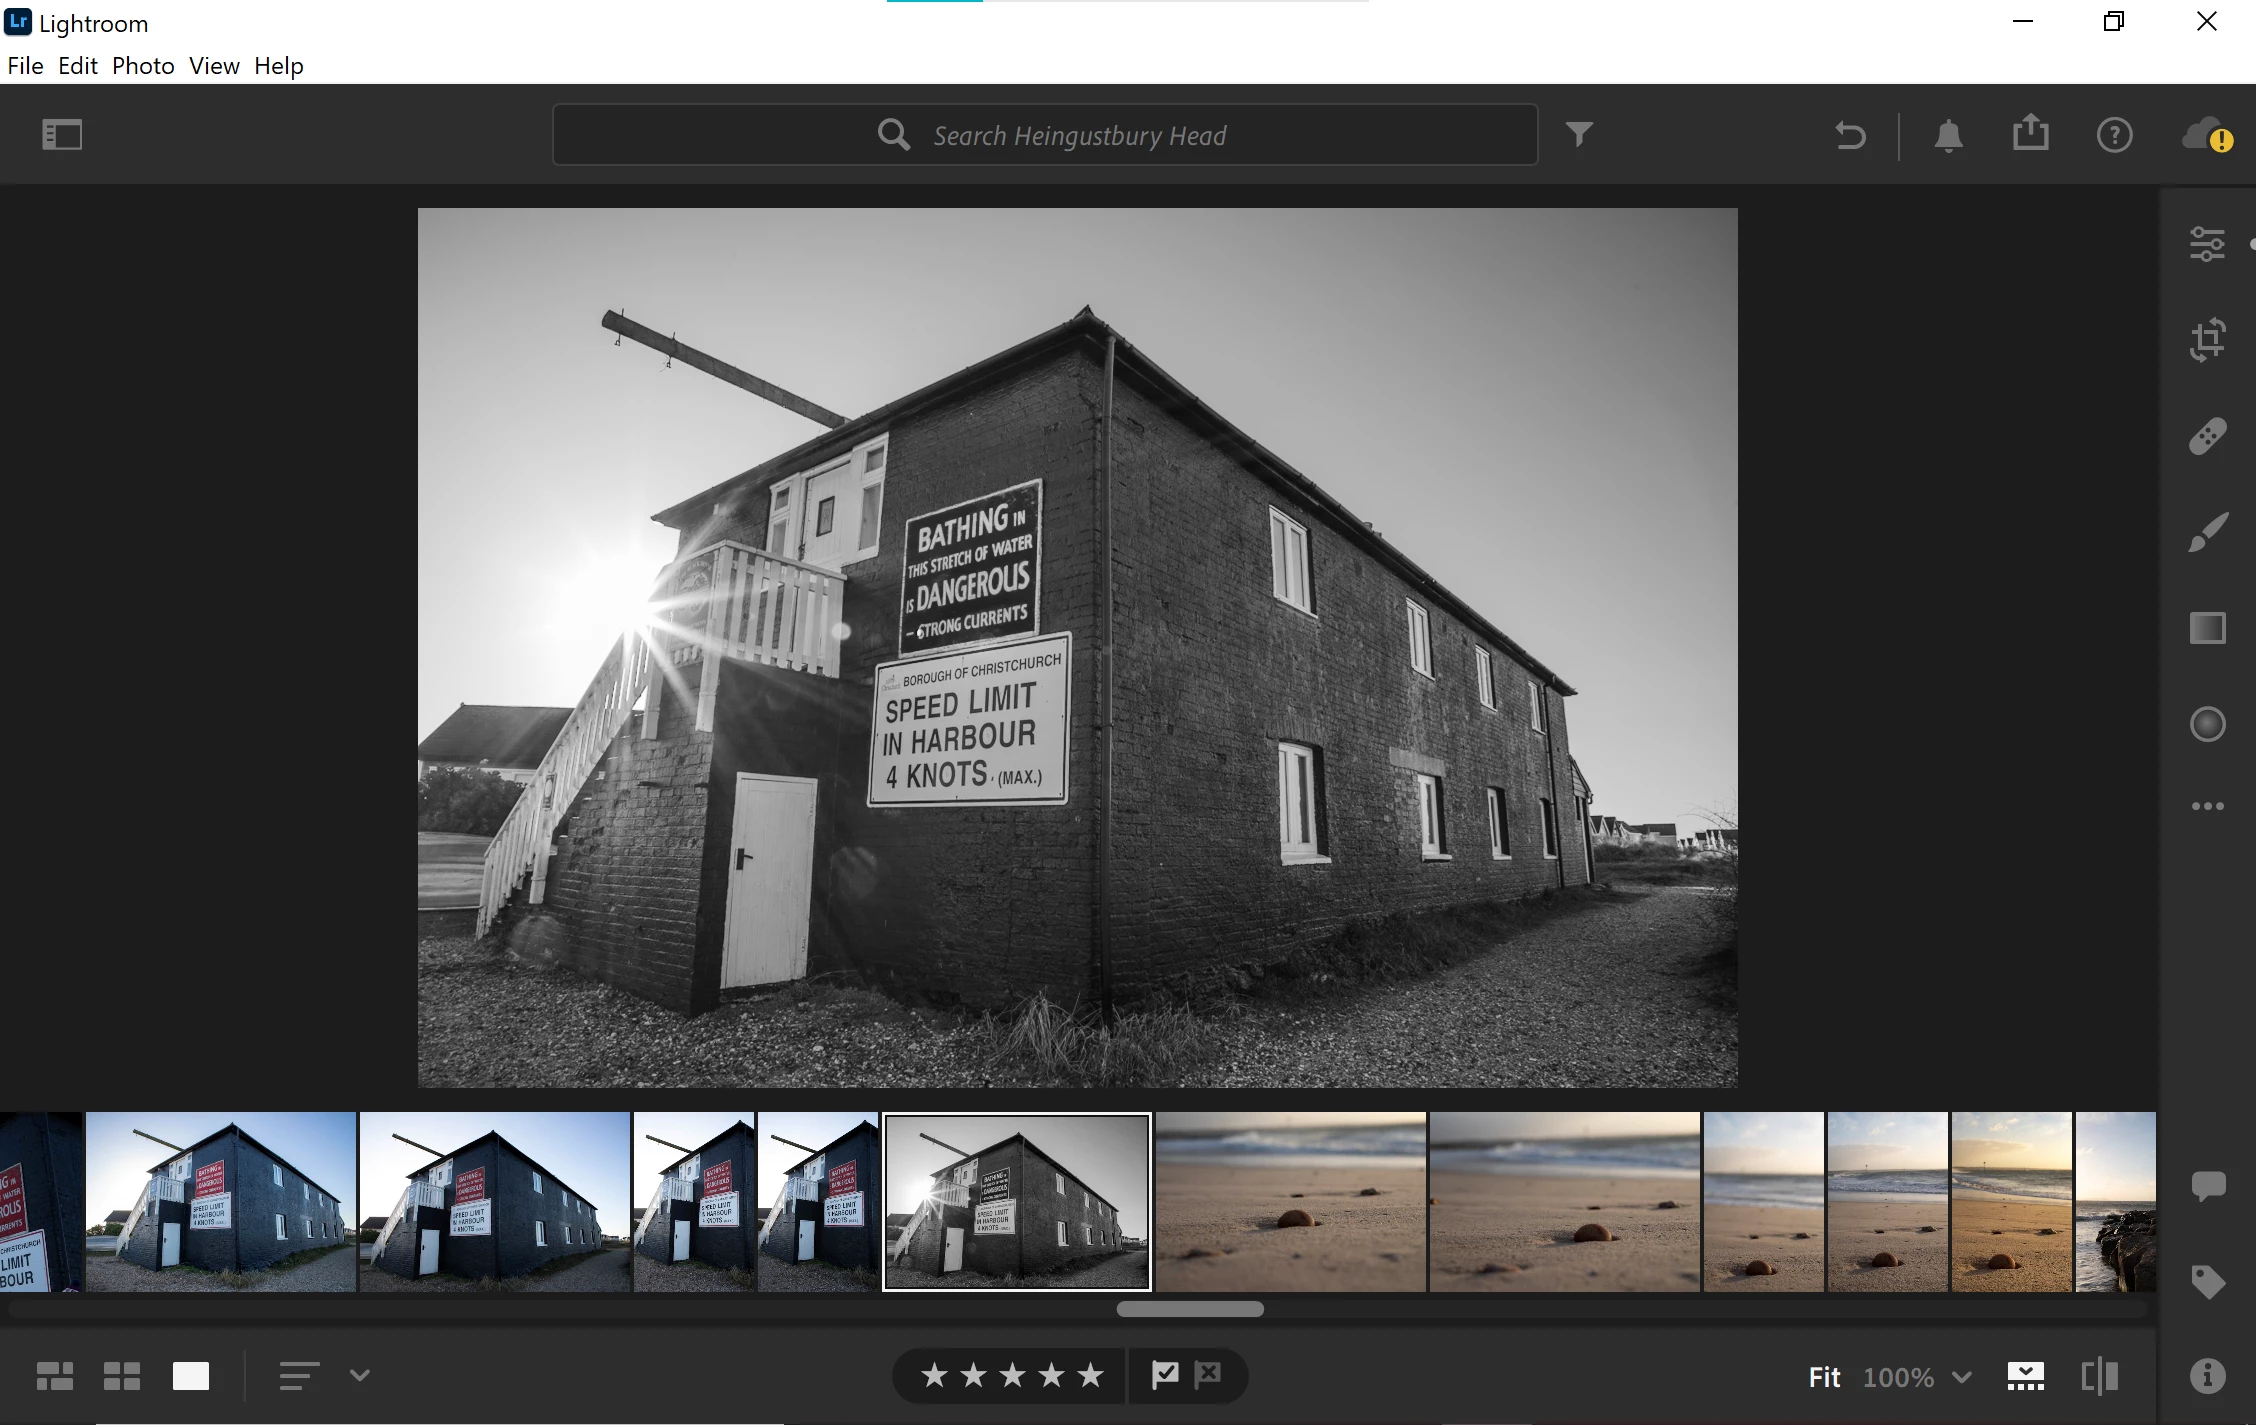Click the fifth rating star
This screenshot has height=1425, width=2256.
point(1090,1375)
